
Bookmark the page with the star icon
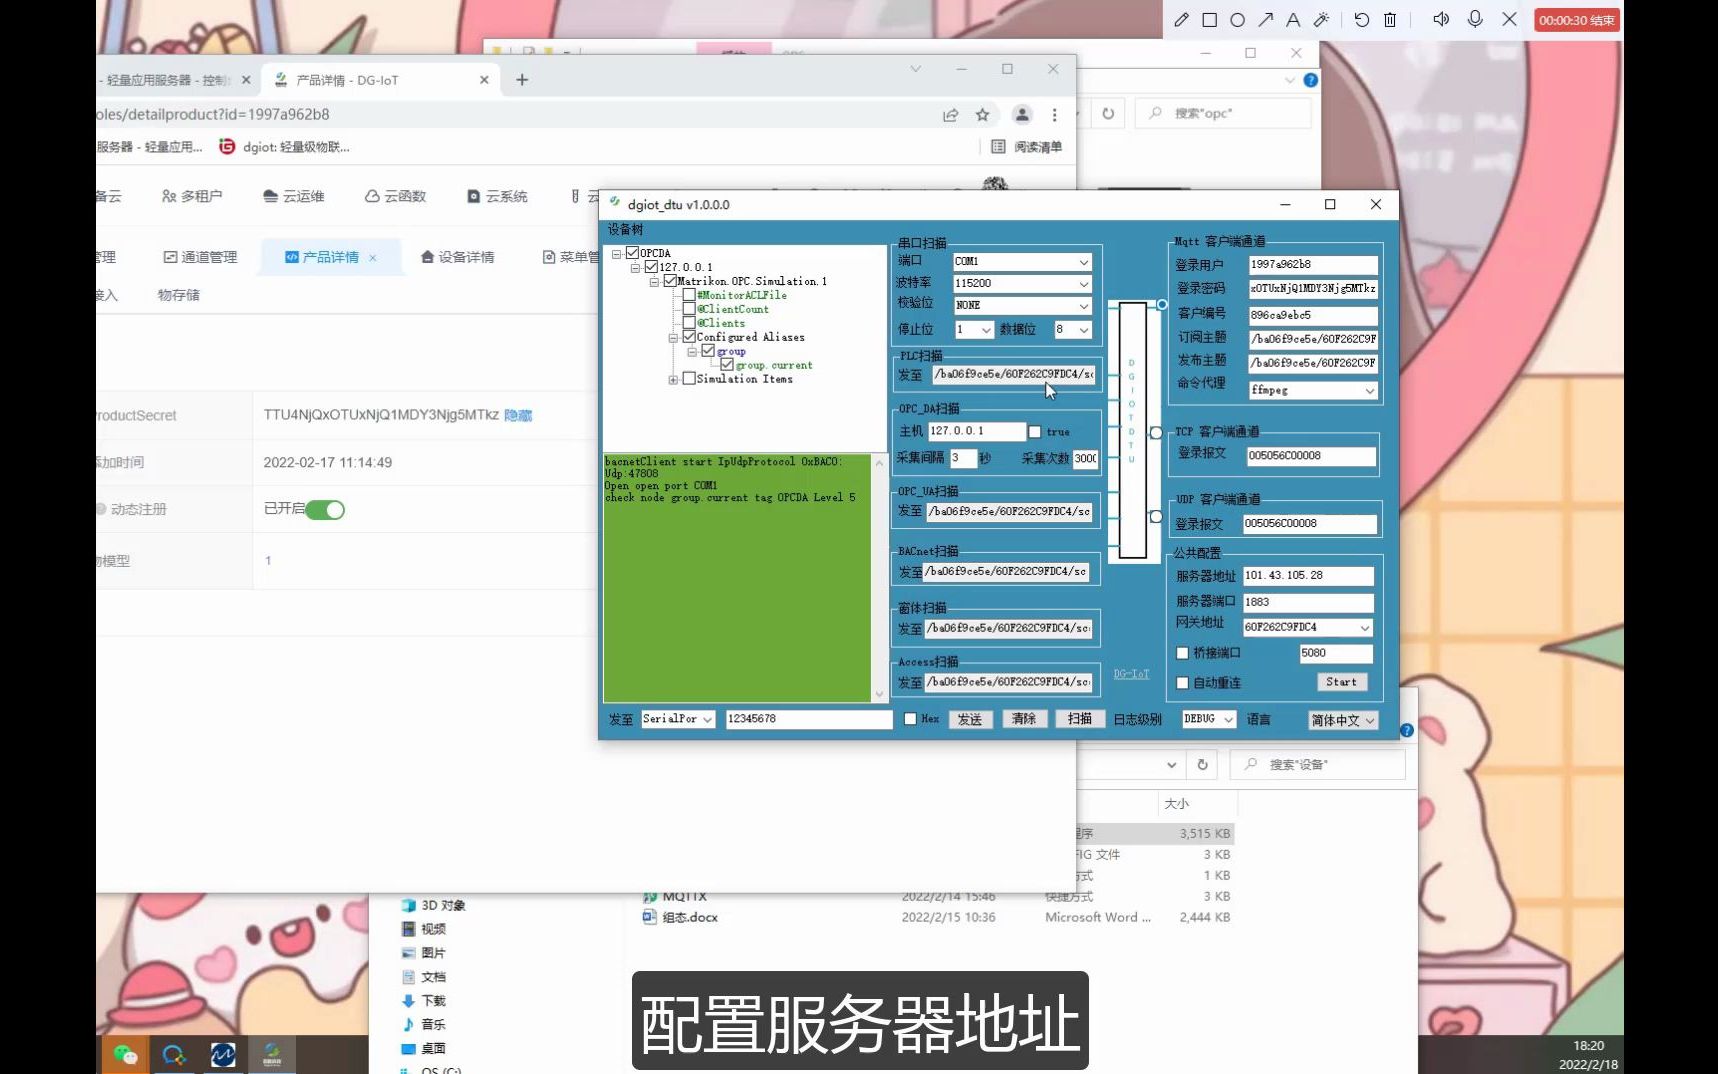[x=983, y=115]
